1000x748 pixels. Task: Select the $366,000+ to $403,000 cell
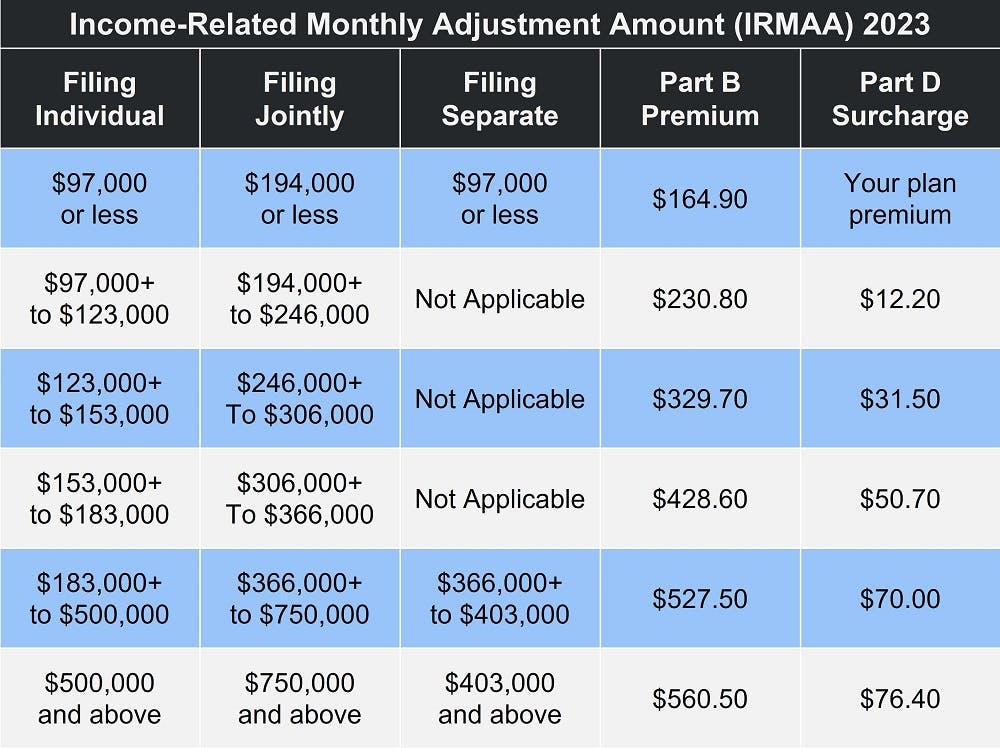coord(500,599)
